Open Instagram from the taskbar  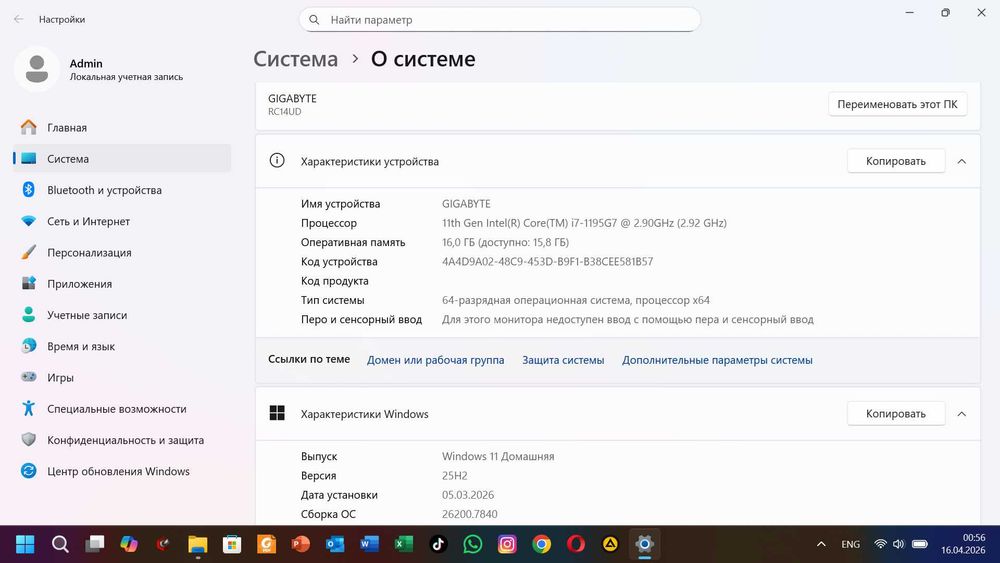coord(507,544)
